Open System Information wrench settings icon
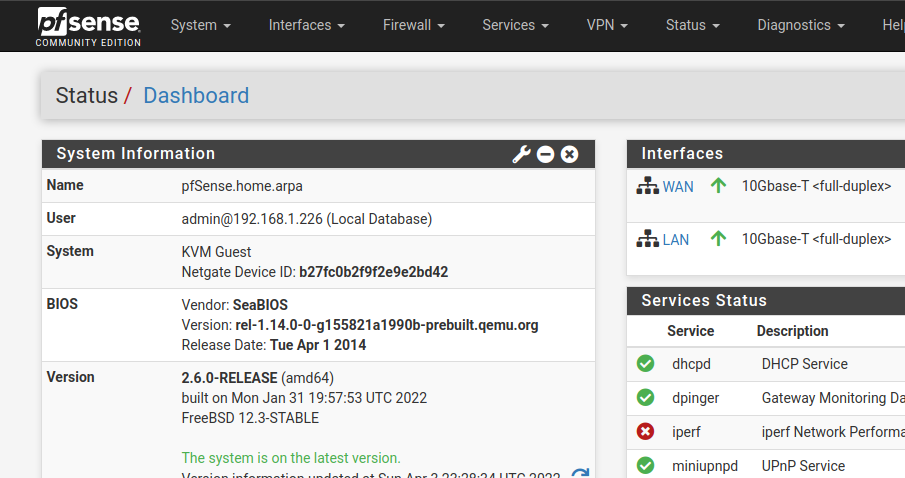 [x=521, y=154]
